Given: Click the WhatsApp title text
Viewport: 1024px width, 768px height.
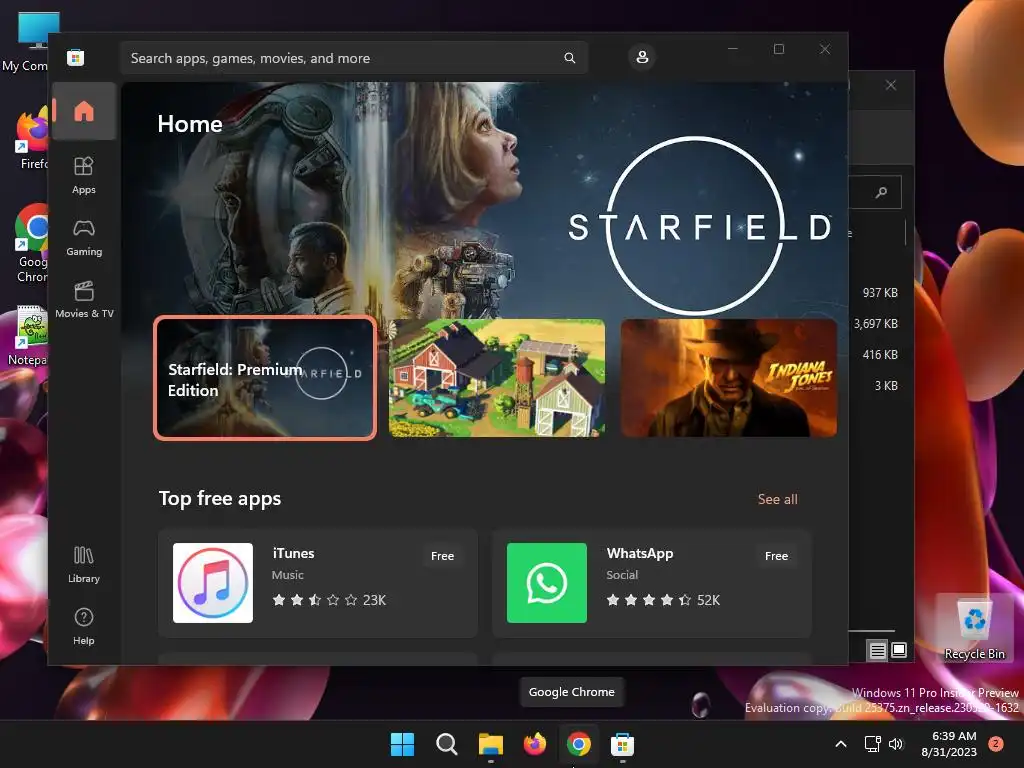Looking at the screenshot, I should click(639, 553).
